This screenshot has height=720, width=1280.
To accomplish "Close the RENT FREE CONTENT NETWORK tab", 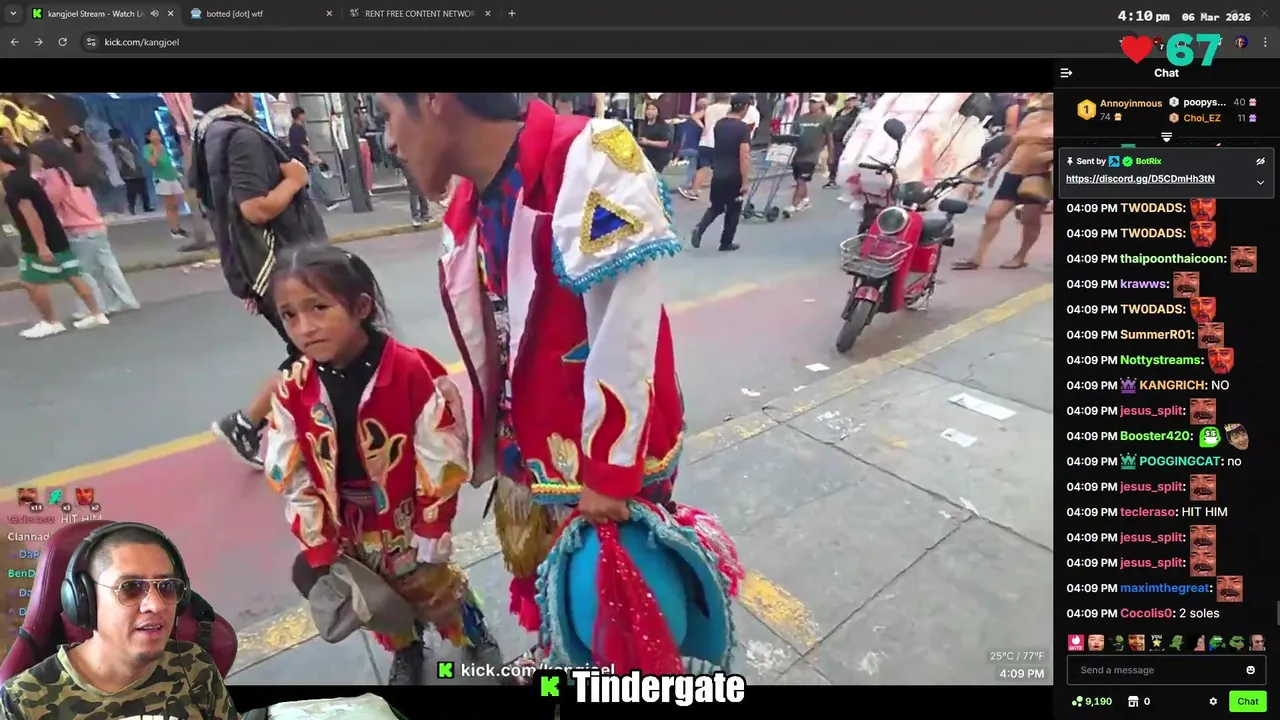I will point(488,14).
